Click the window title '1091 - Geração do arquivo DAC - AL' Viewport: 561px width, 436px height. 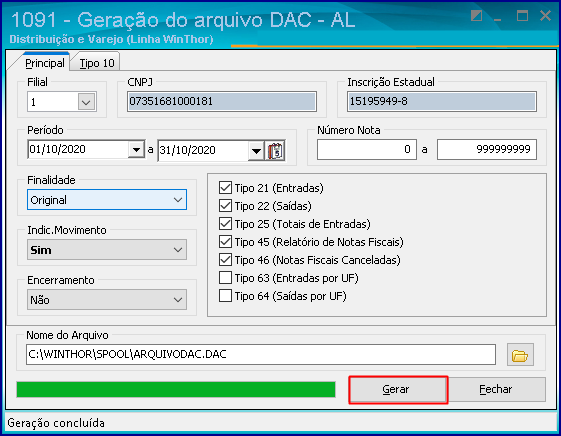(183, 20)
